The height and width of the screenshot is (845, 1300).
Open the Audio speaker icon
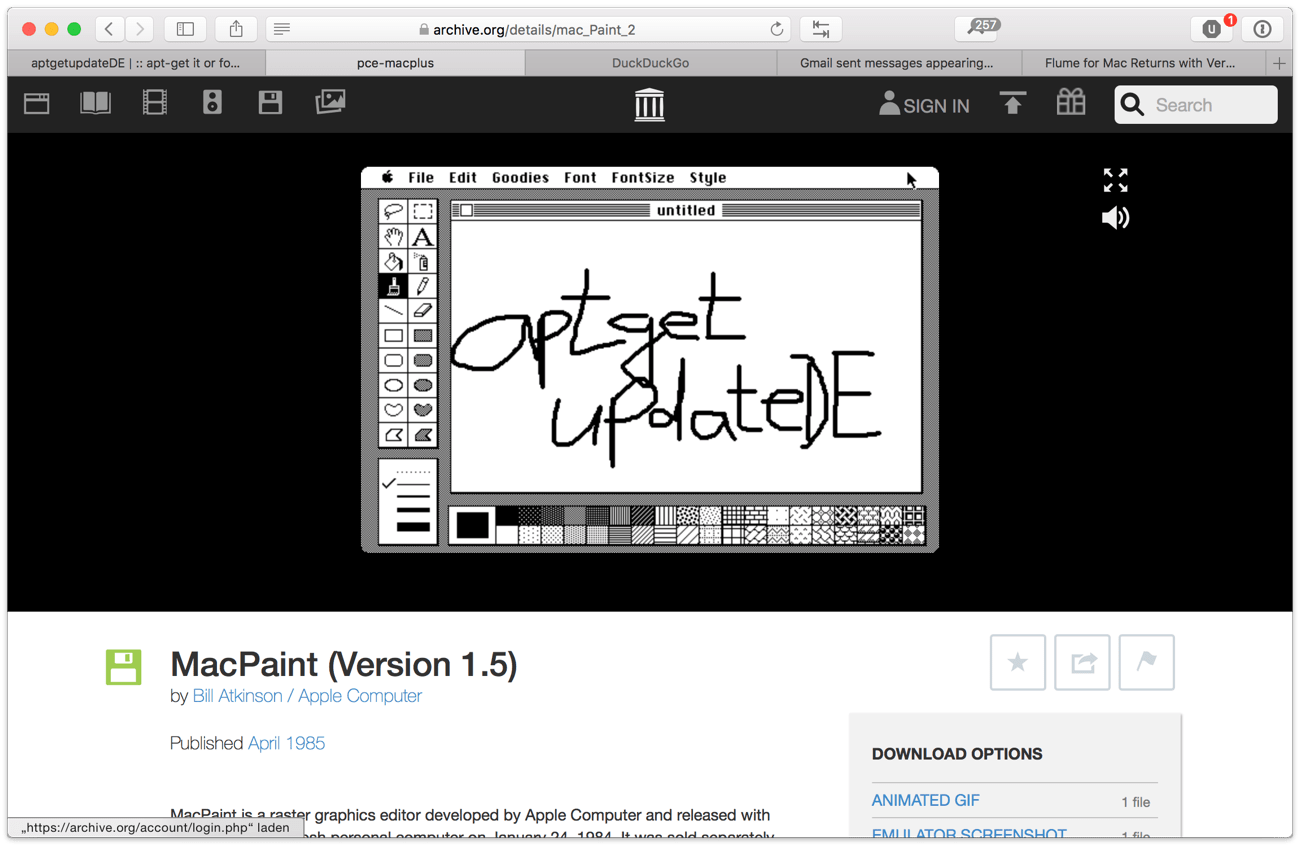212,103
